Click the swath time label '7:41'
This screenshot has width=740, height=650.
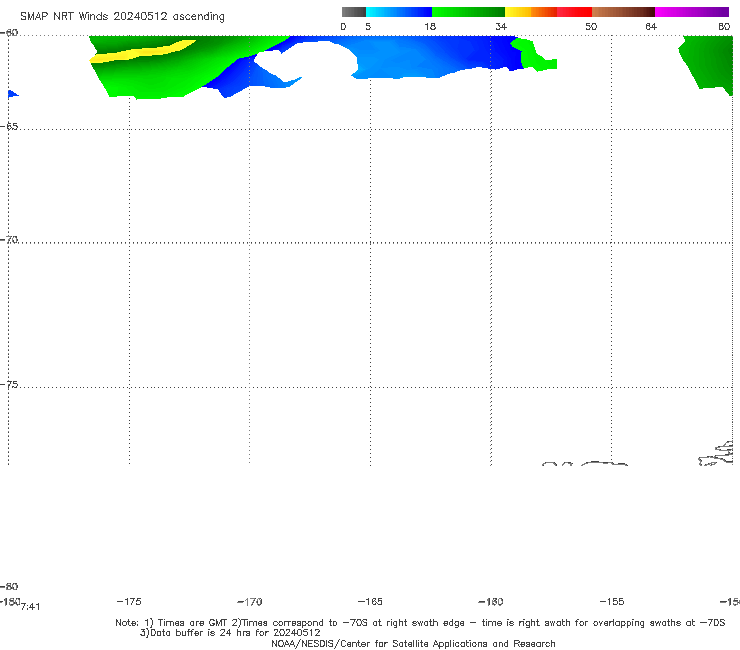pos(31,607)
